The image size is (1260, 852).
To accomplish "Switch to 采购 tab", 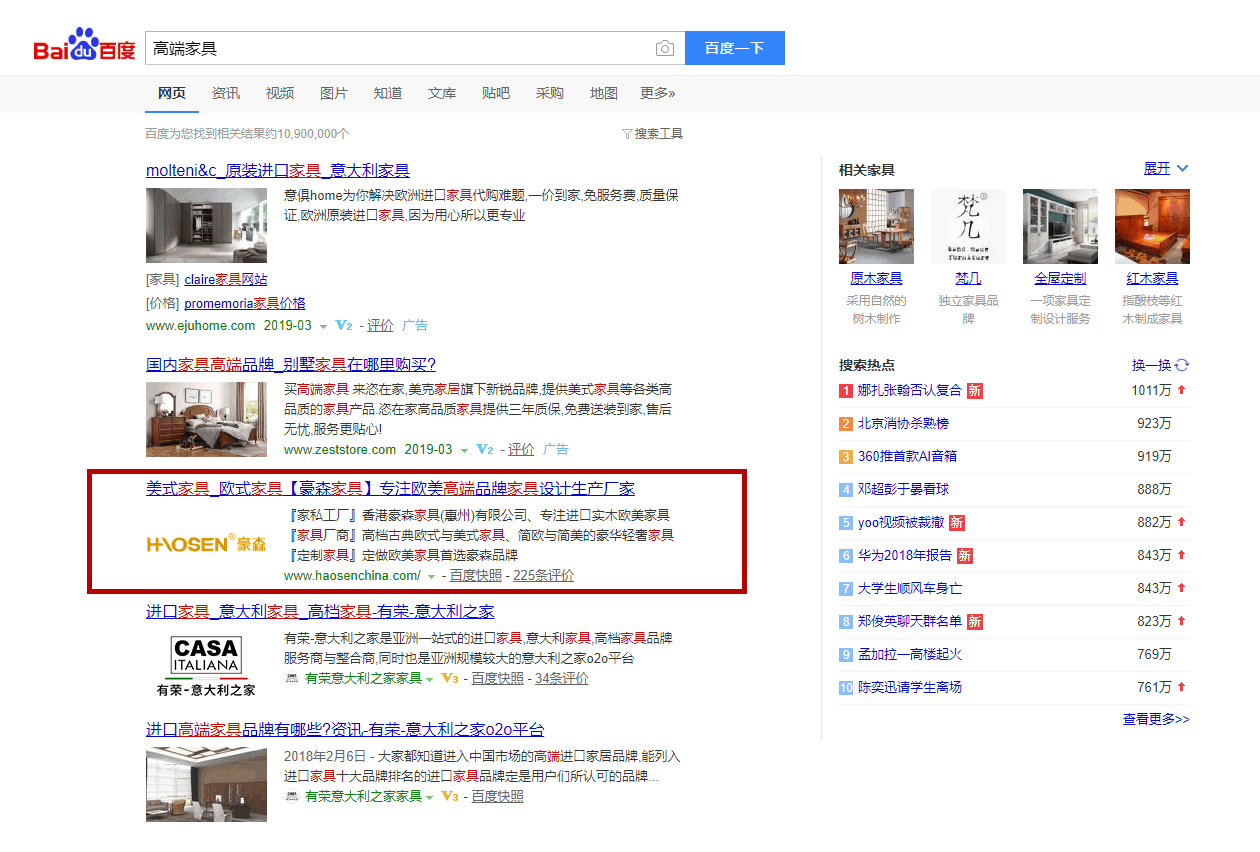I will pos(550,93).
